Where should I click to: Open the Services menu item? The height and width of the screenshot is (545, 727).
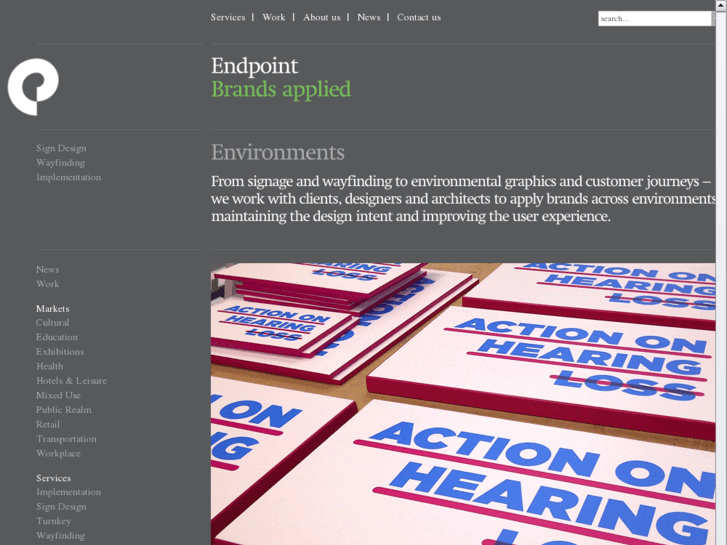tap(228, 17)
